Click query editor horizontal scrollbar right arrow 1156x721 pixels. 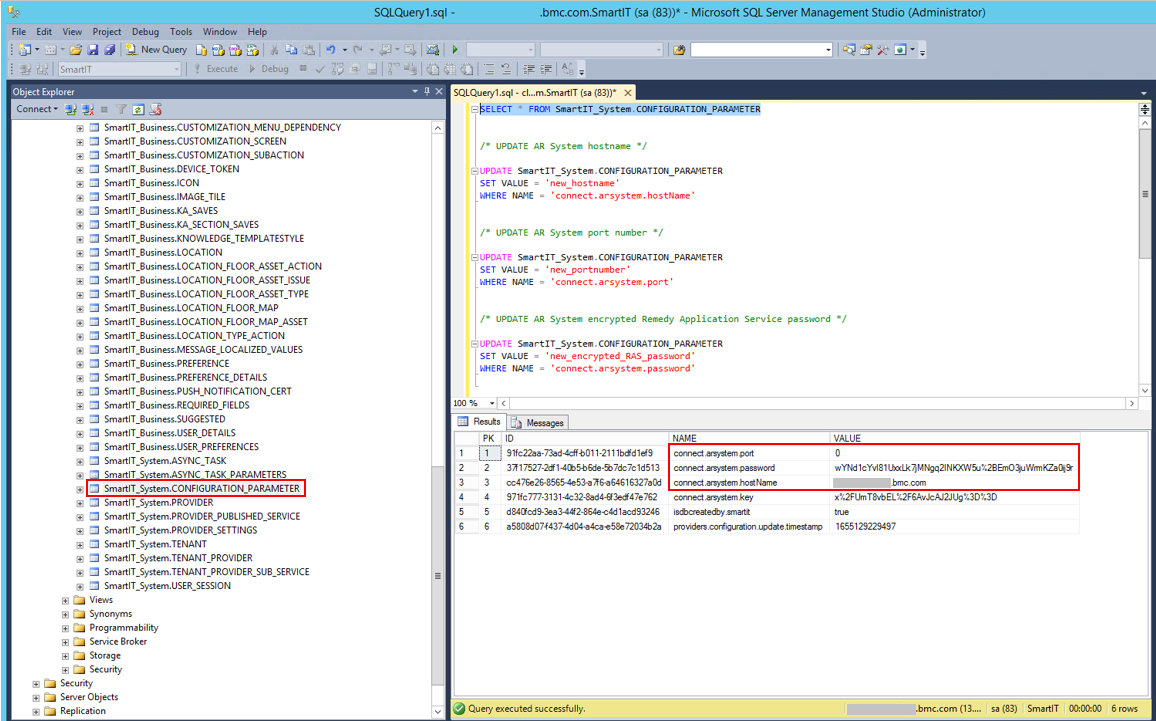coord(1131,403)
